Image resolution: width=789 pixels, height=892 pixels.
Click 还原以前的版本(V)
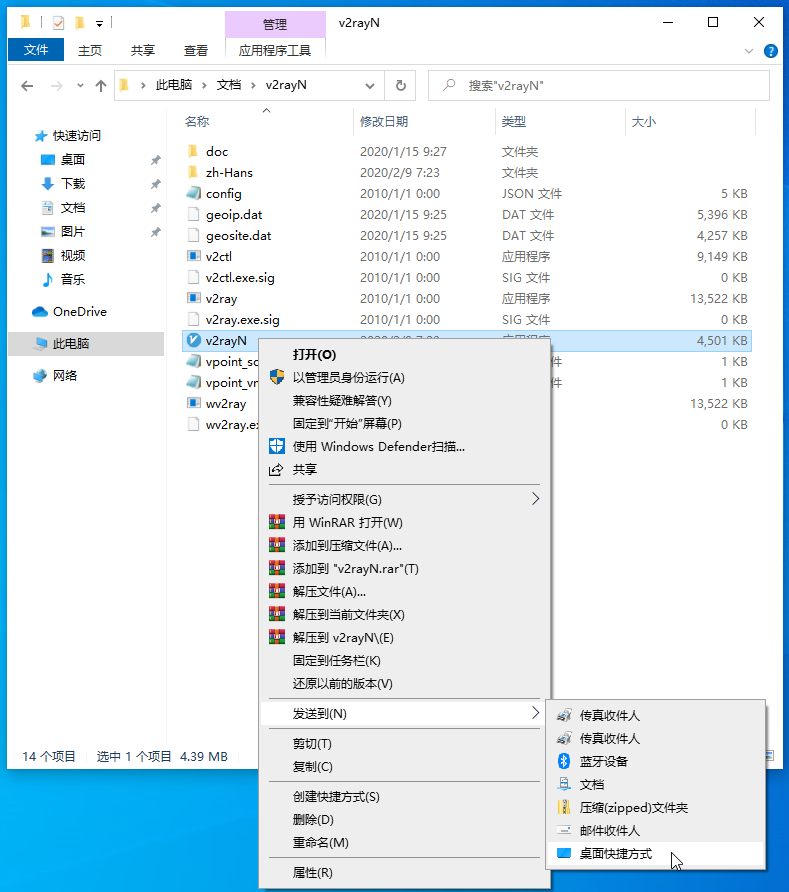(404, 683)
